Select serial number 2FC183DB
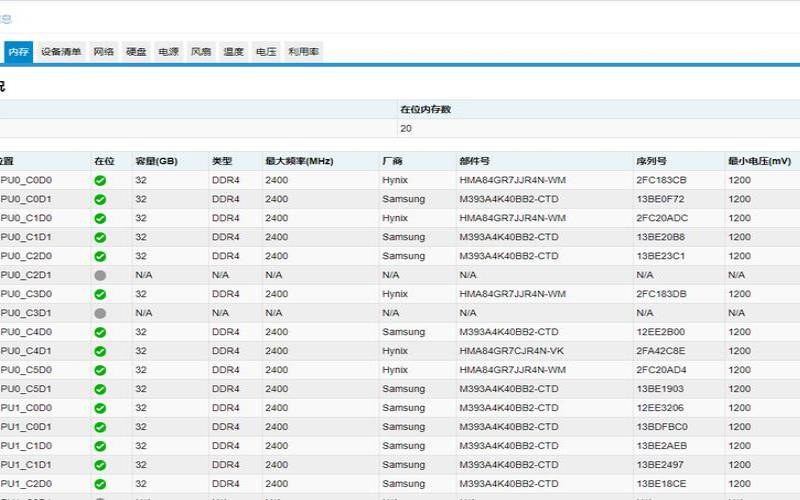Image resolution: width=800 pixels, height=500 pixels. tap(661, 294)
